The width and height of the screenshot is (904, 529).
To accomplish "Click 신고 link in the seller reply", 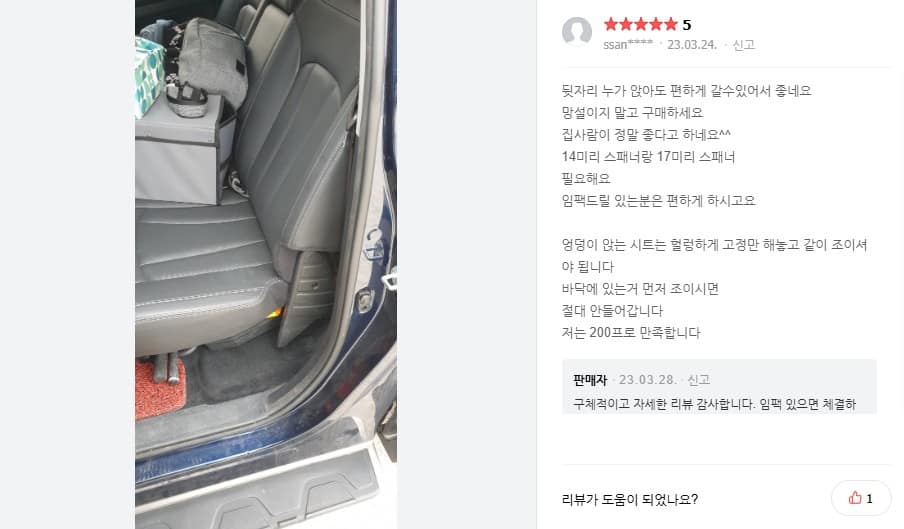I will pyautogui.click(x=698, y=380).
